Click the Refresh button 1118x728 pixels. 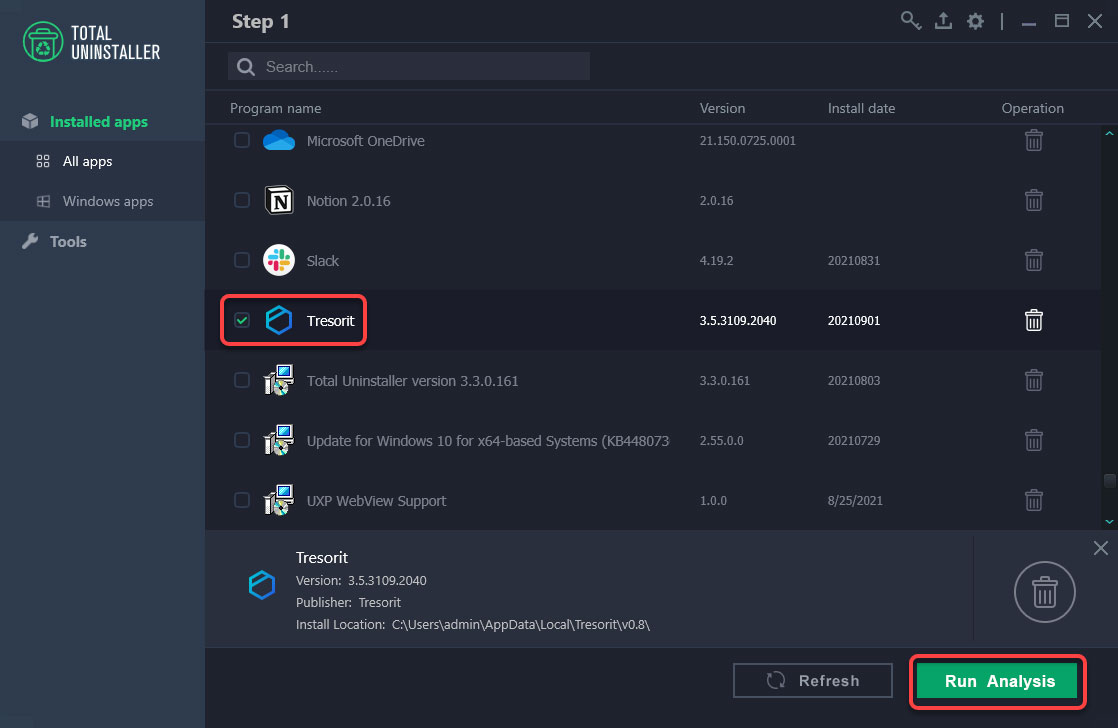[812, 680]
